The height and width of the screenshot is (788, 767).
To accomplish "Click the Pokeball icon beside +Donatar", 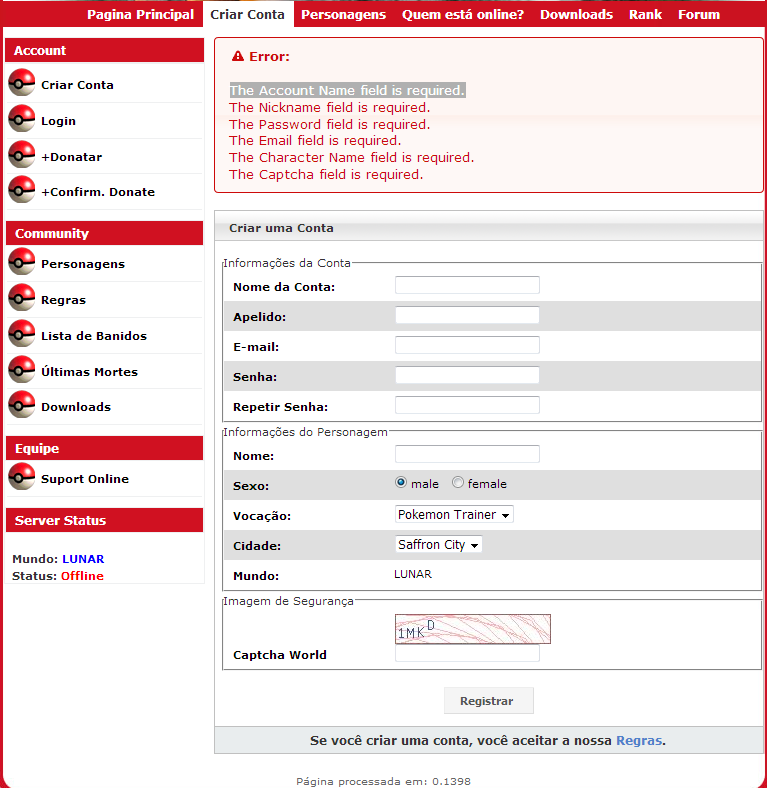I will pos(22,155).
